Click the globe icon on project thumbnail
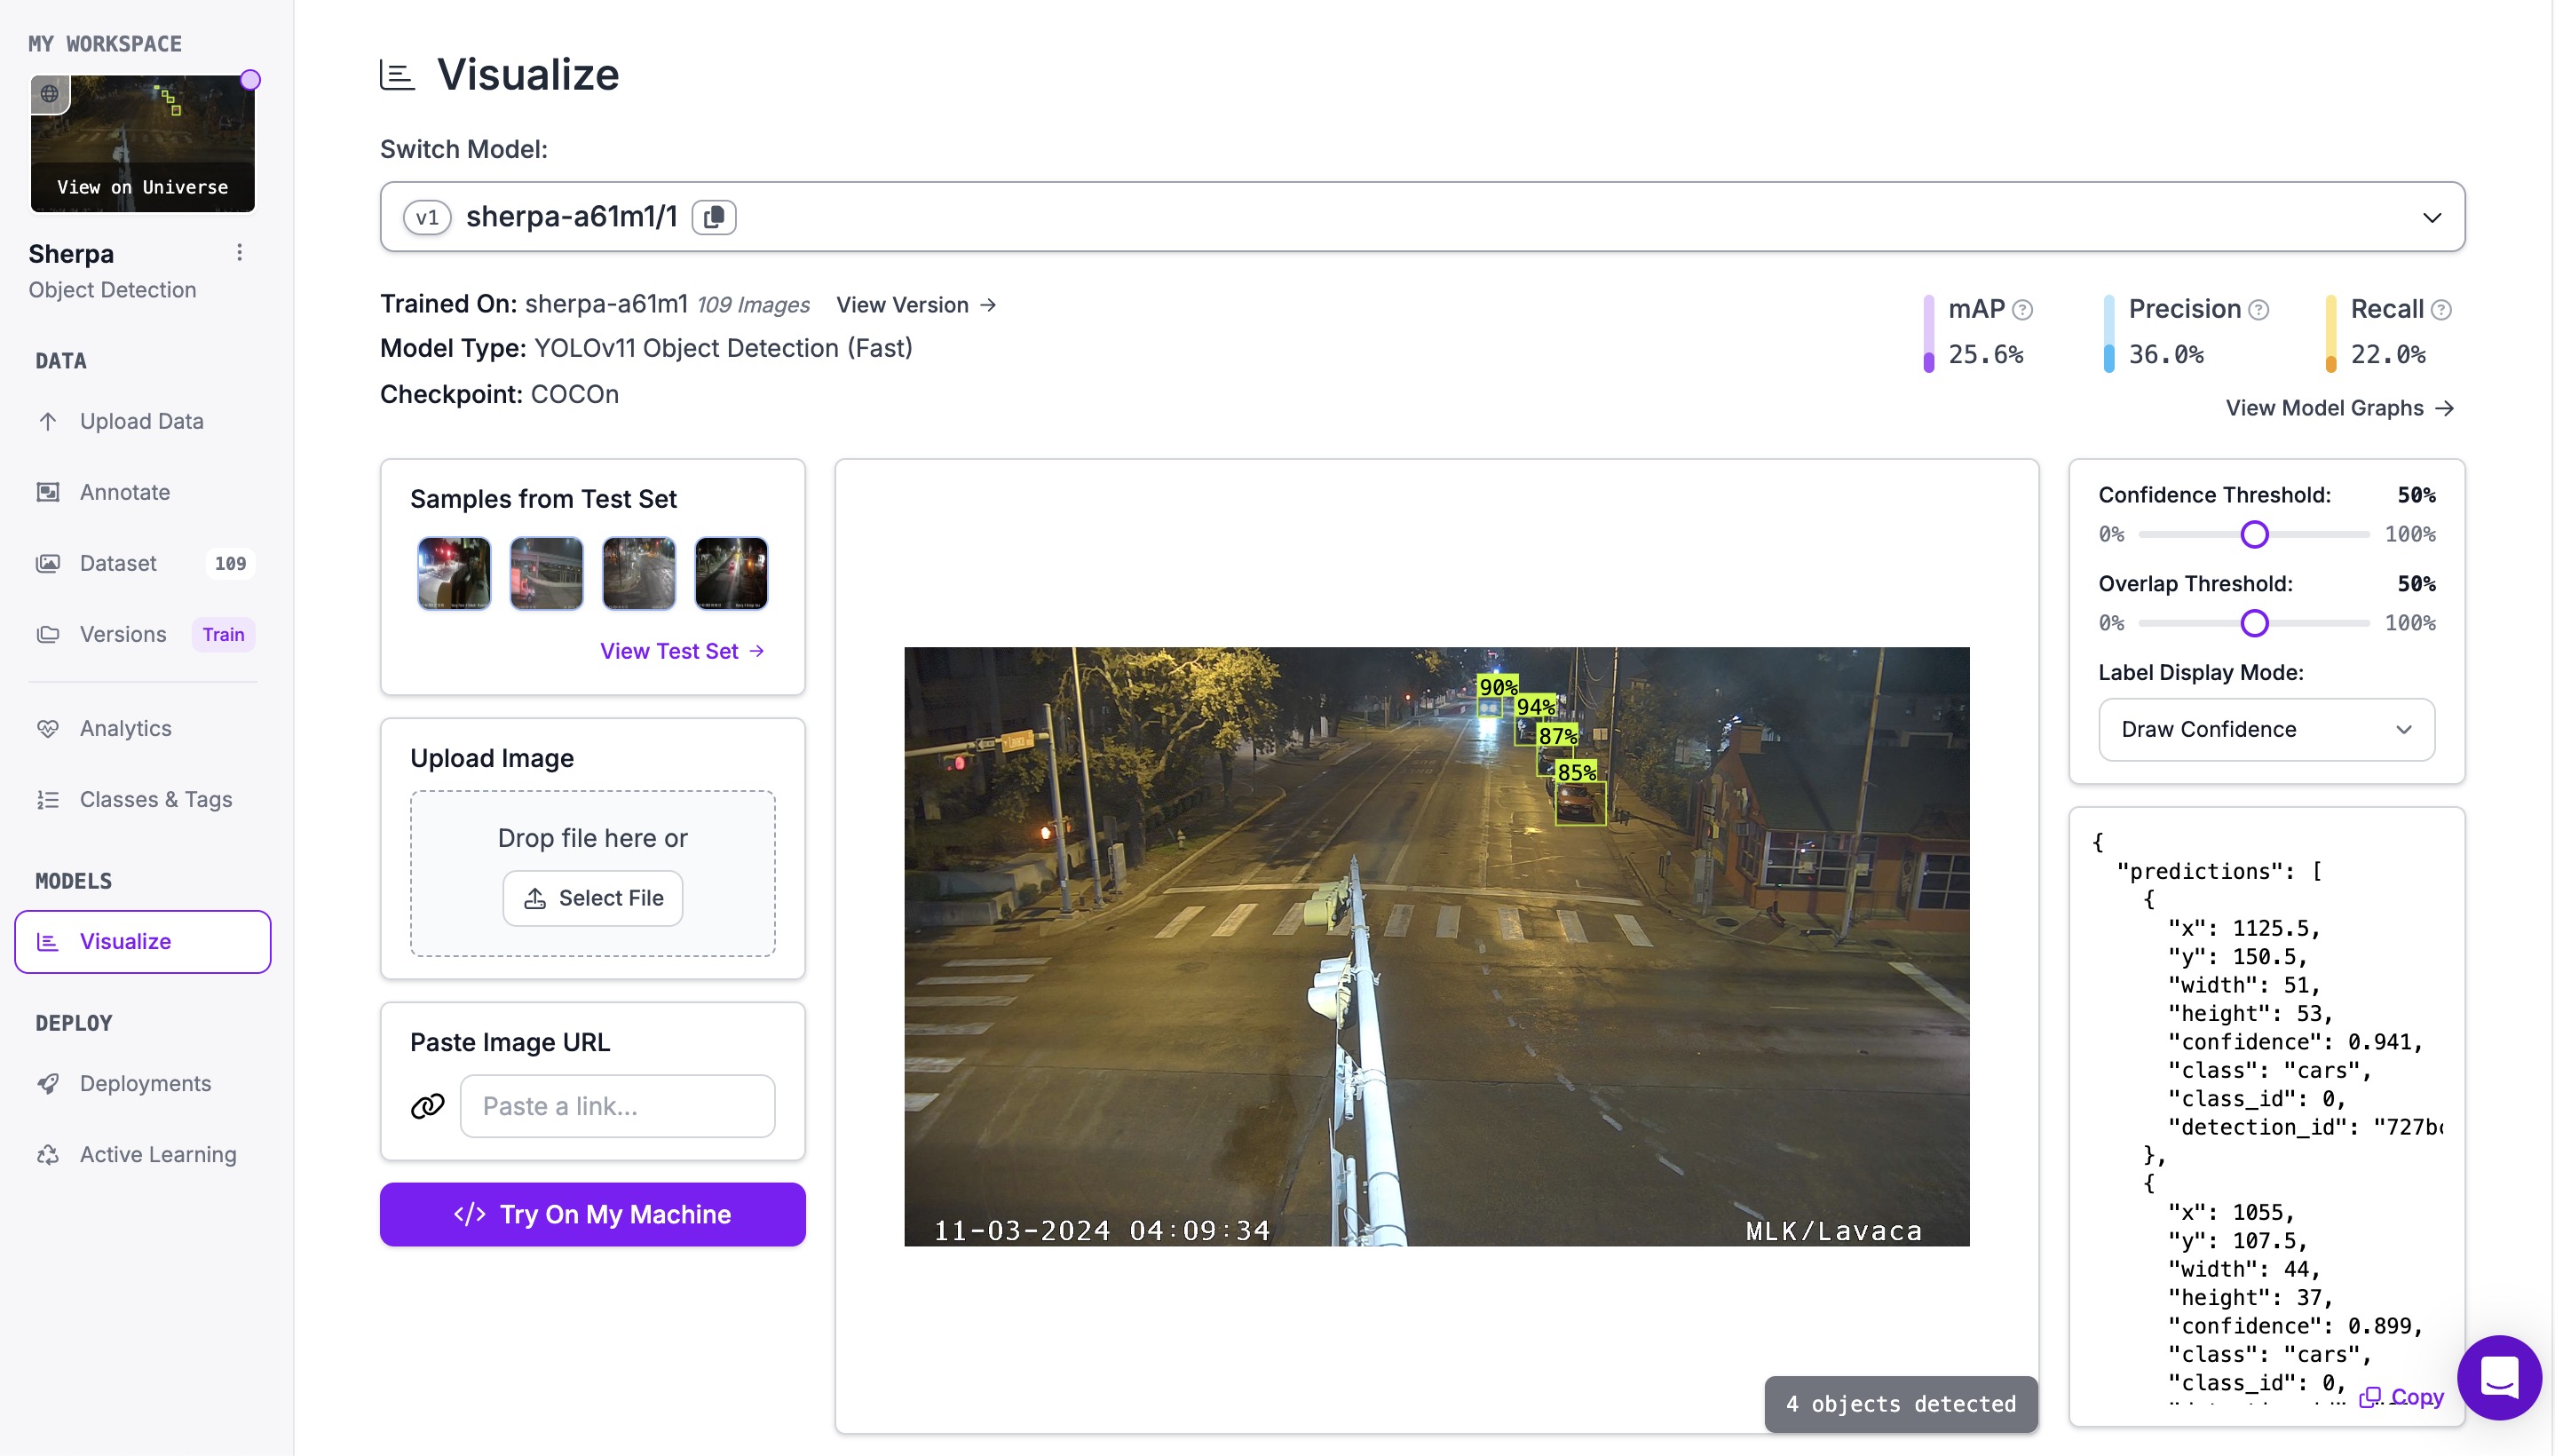 pyautogui.click(x=49, y=94)
